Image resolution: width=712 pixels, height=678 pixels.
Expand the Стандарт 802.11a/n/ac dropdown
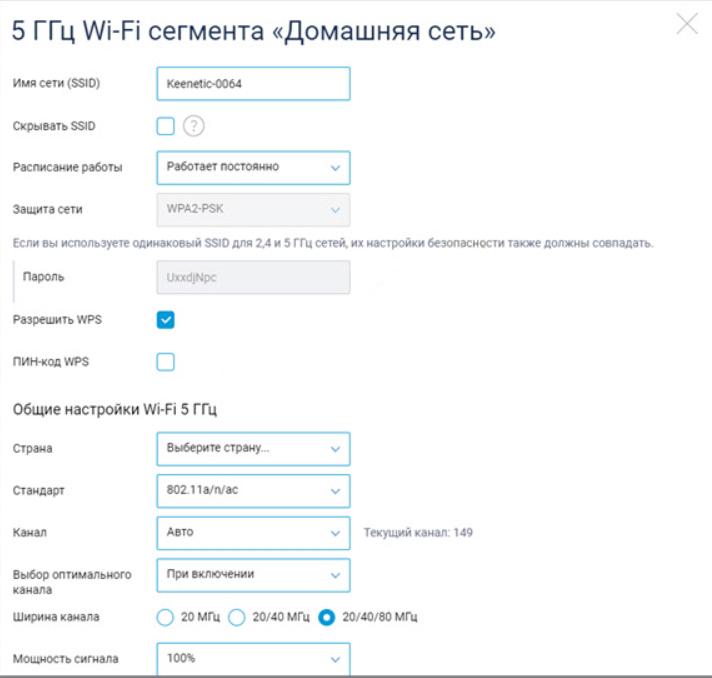pyautogui.click(x=253, y=491)
